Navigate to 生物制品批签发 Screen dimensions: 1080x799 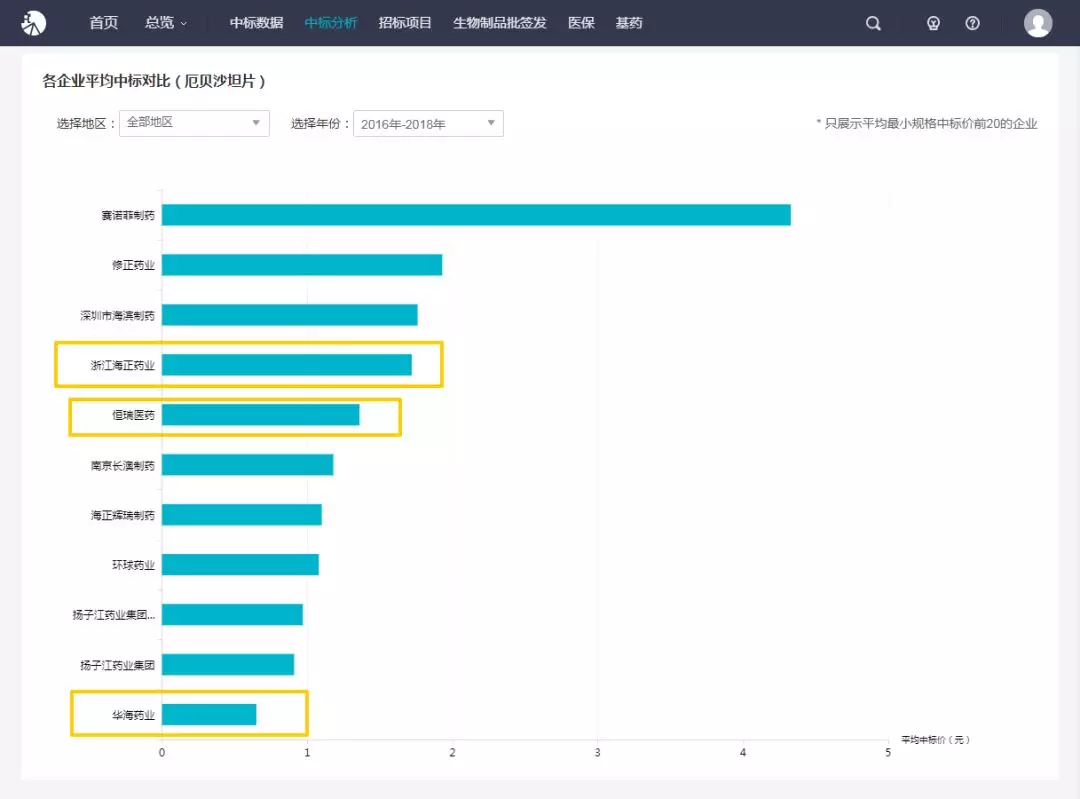tap(499, 23)
